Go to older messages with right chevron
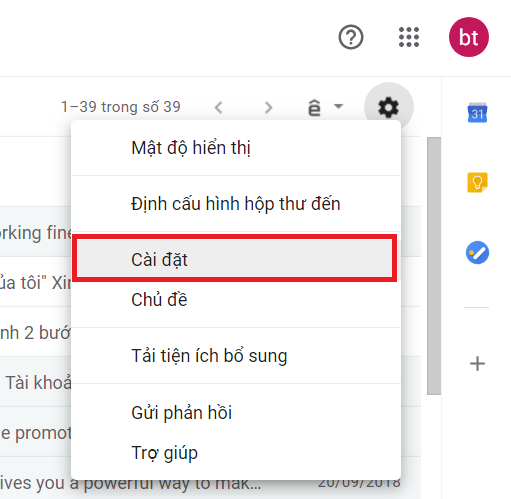511x499 pixels. [268, 107]
